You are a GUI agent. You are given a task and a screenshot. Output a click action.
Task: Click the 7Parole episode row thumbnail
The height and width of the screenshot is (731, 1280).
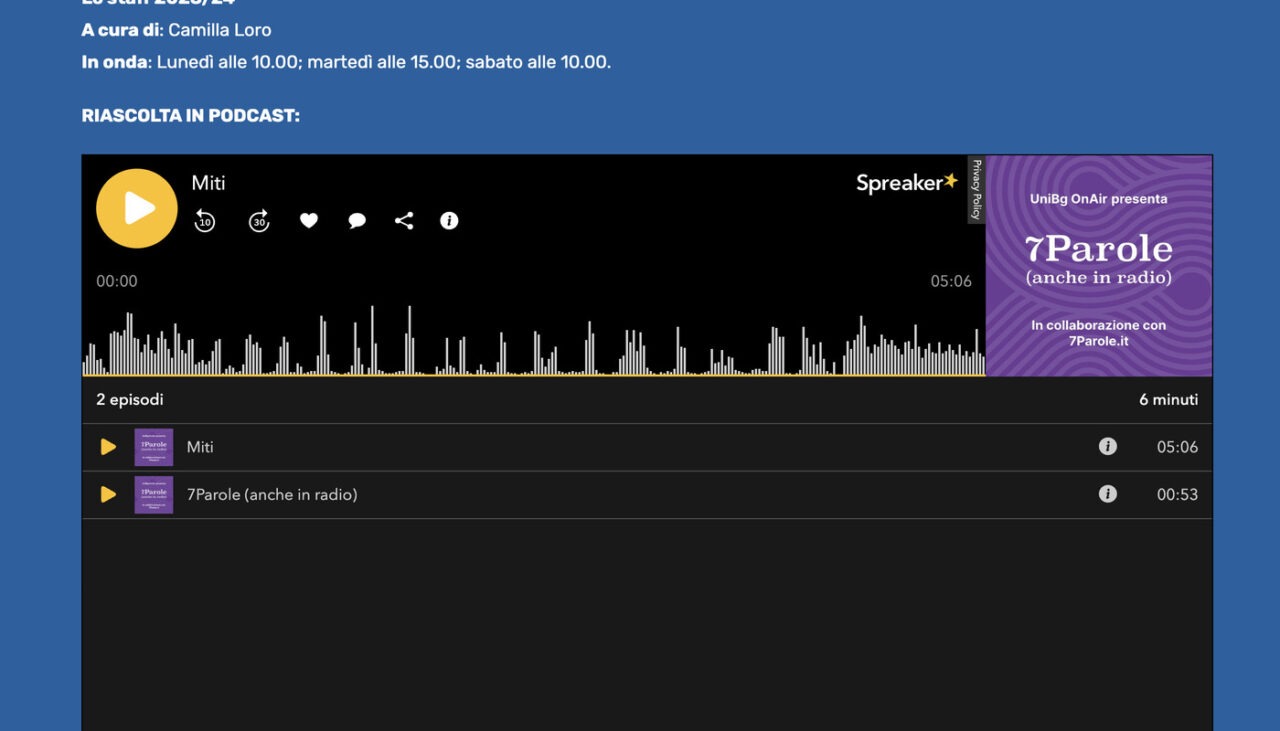(x=154, y=494)
